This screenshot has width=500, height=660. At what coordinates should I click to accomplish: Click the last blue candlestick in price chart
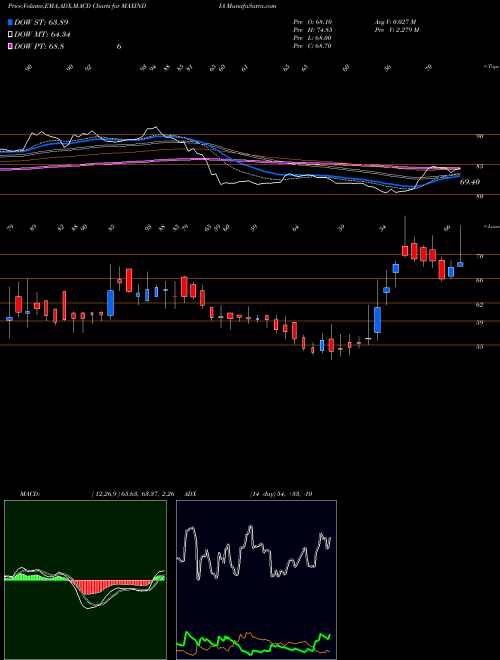(x=460, y=264)
